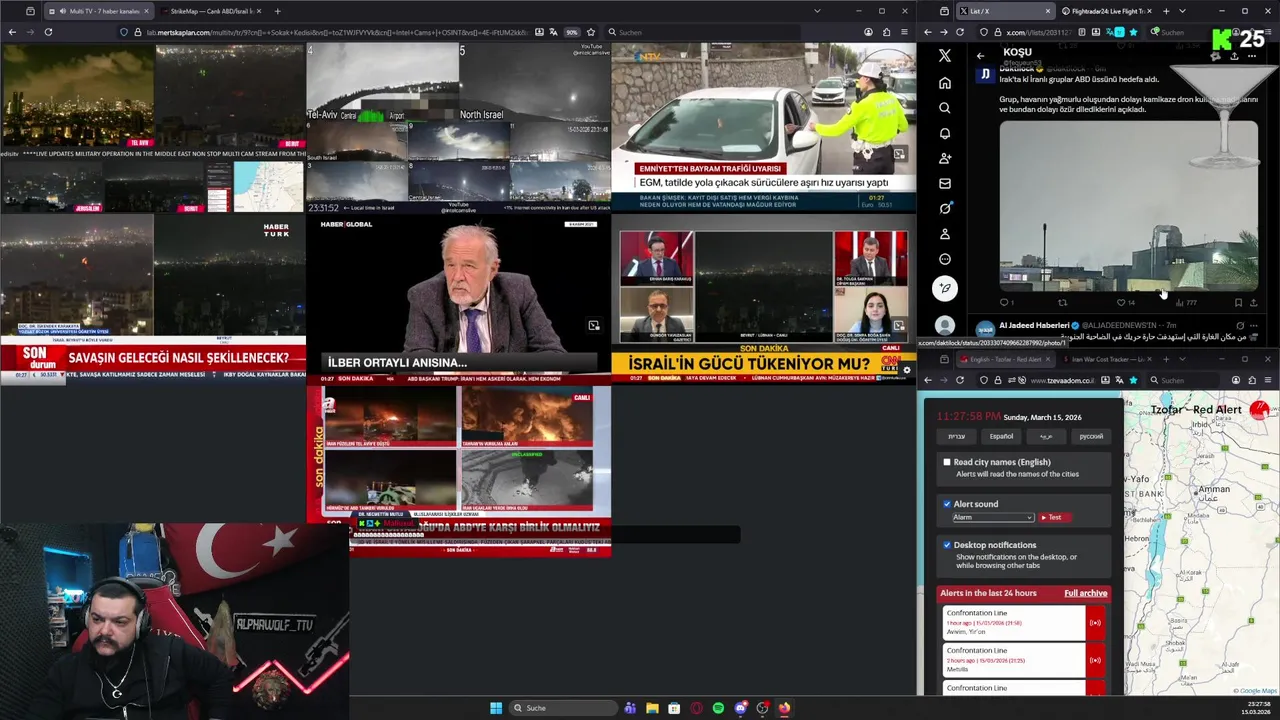Viewport: 1280px width, 720px height.
Task: Reload the tzevaadom browser window
Action: tap(960, 380)
